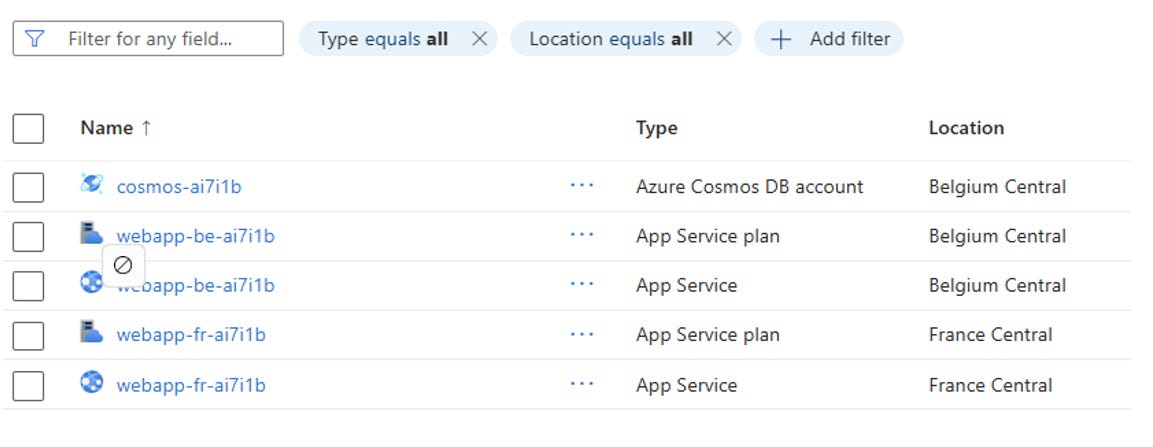
Task: Sort by the Location column header
Action: point(966,128)
